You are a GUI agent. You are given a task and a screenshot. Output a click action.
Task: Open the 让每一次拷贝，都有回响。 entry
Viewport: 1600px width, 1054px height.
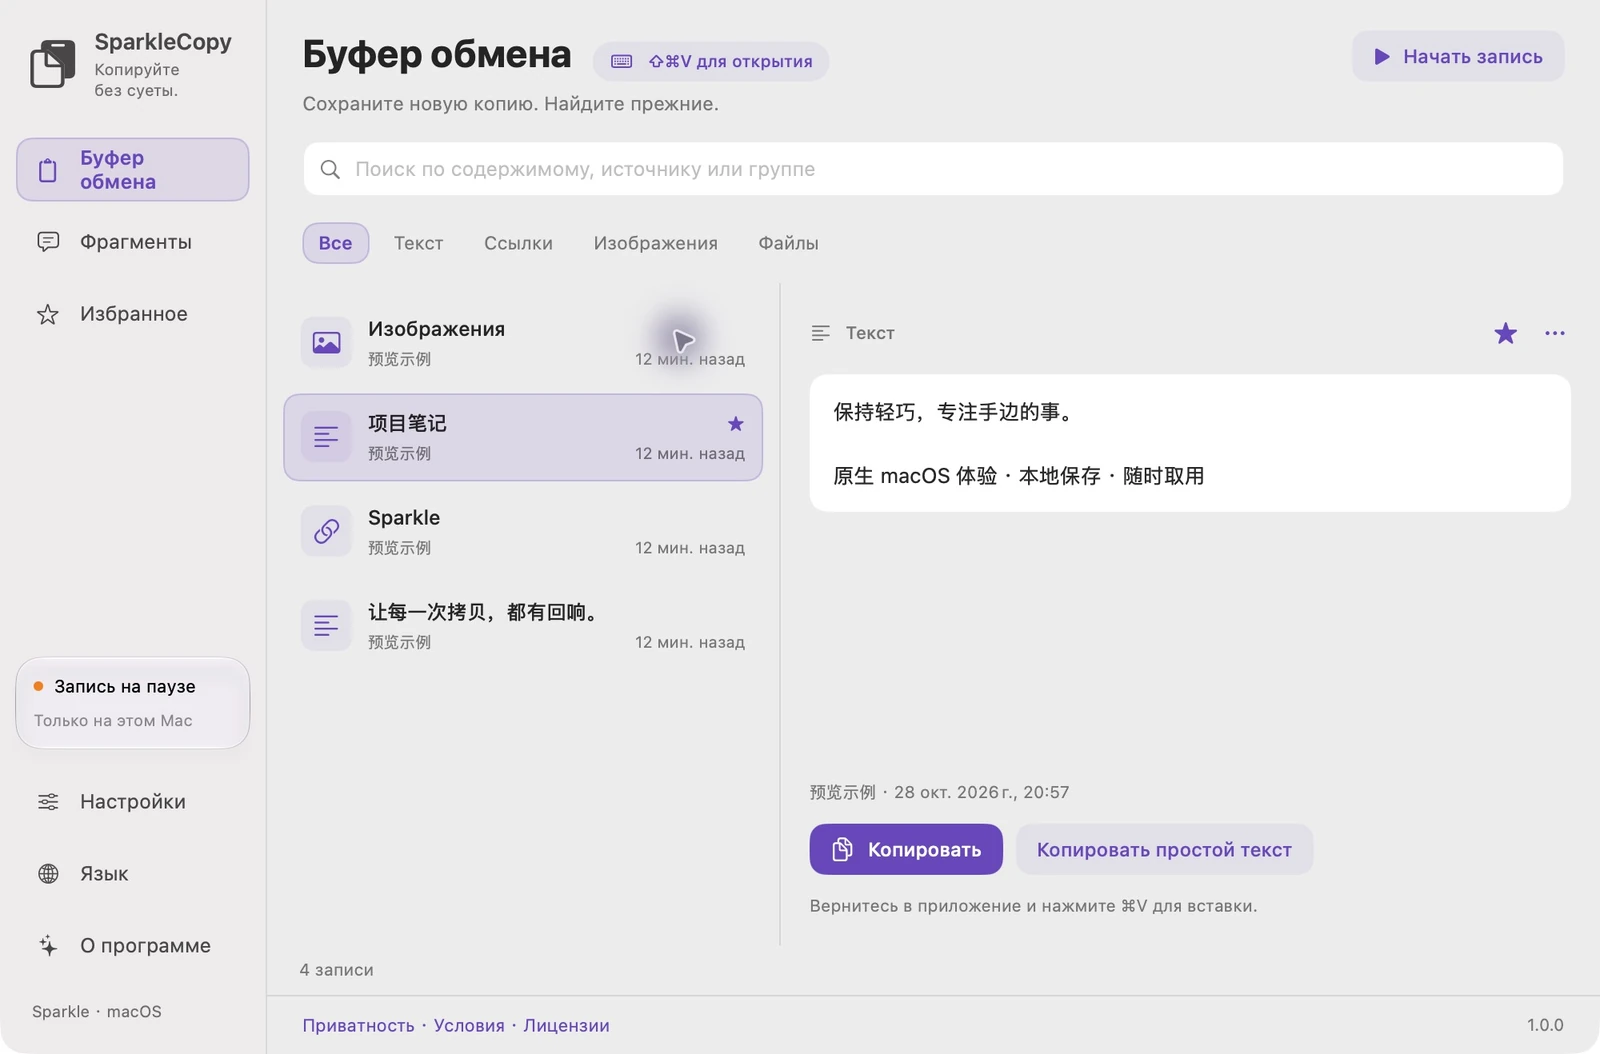pyautogui.click(x=523, y=626)
